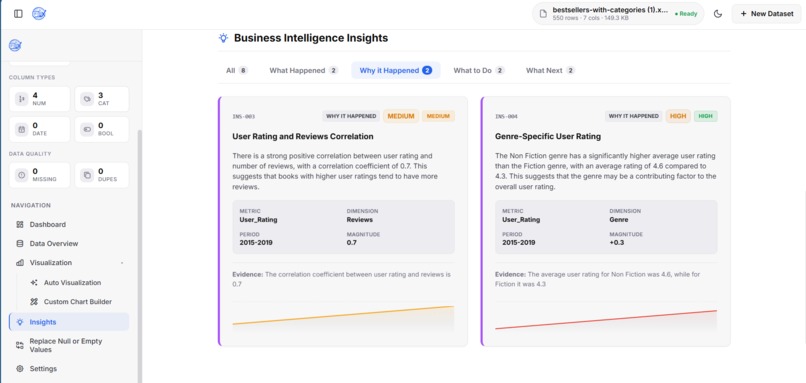Open Dashboard in navigation
806x383 pixels.
coord(69,225)
